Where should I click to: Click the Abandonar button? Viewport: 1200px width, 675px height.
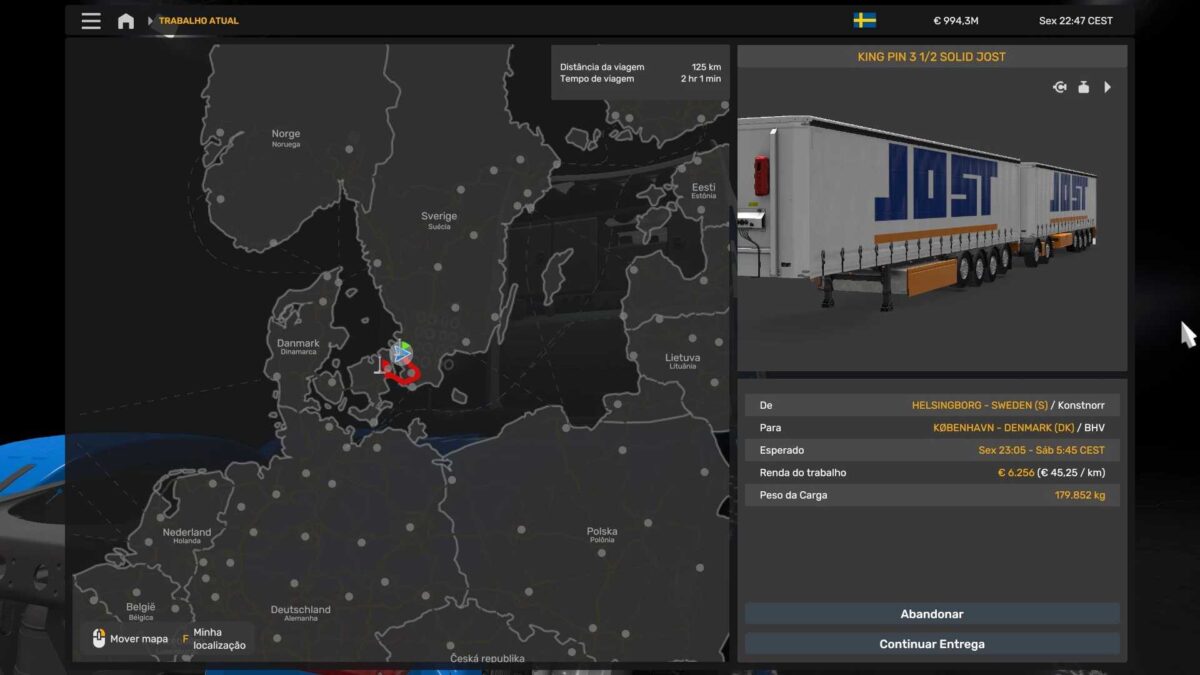pos(931,614)
